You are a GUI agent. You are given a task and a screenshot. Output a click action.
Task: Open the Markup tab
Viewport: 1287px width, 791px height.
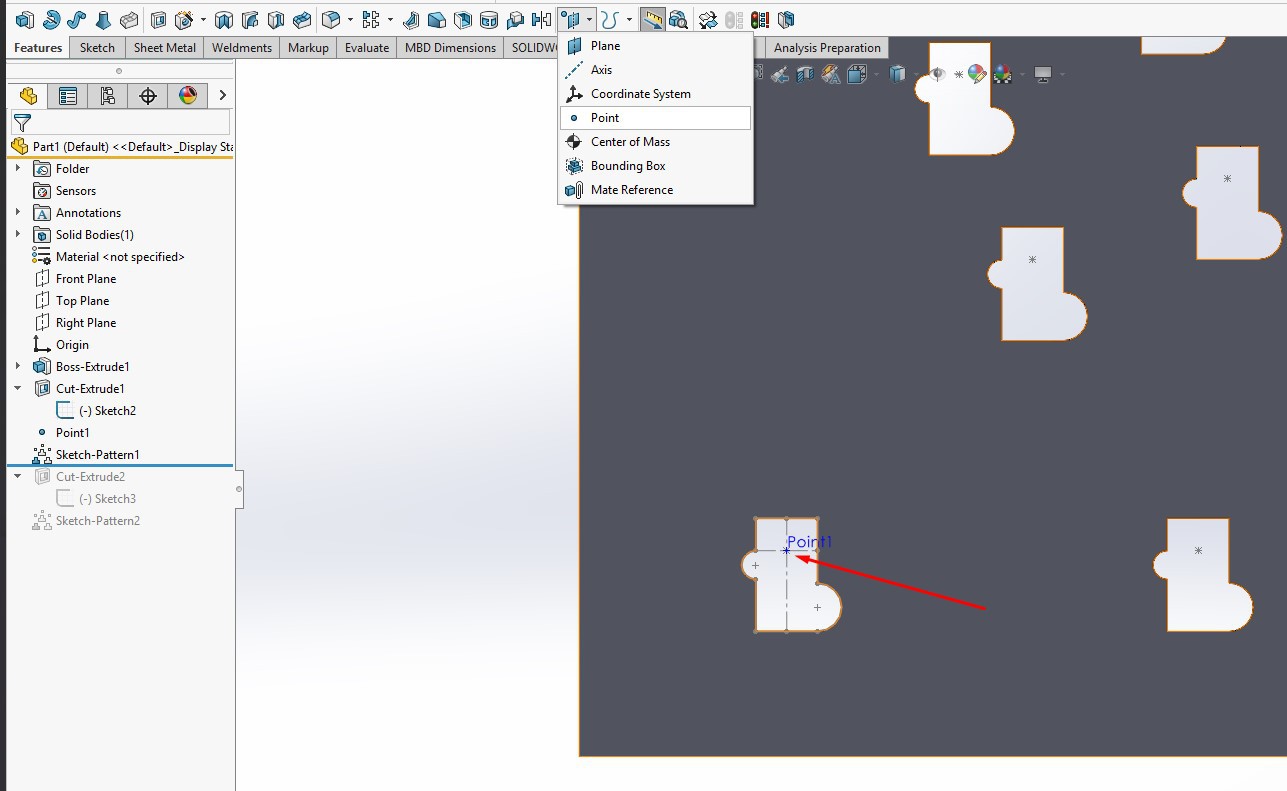pos(308,48)
